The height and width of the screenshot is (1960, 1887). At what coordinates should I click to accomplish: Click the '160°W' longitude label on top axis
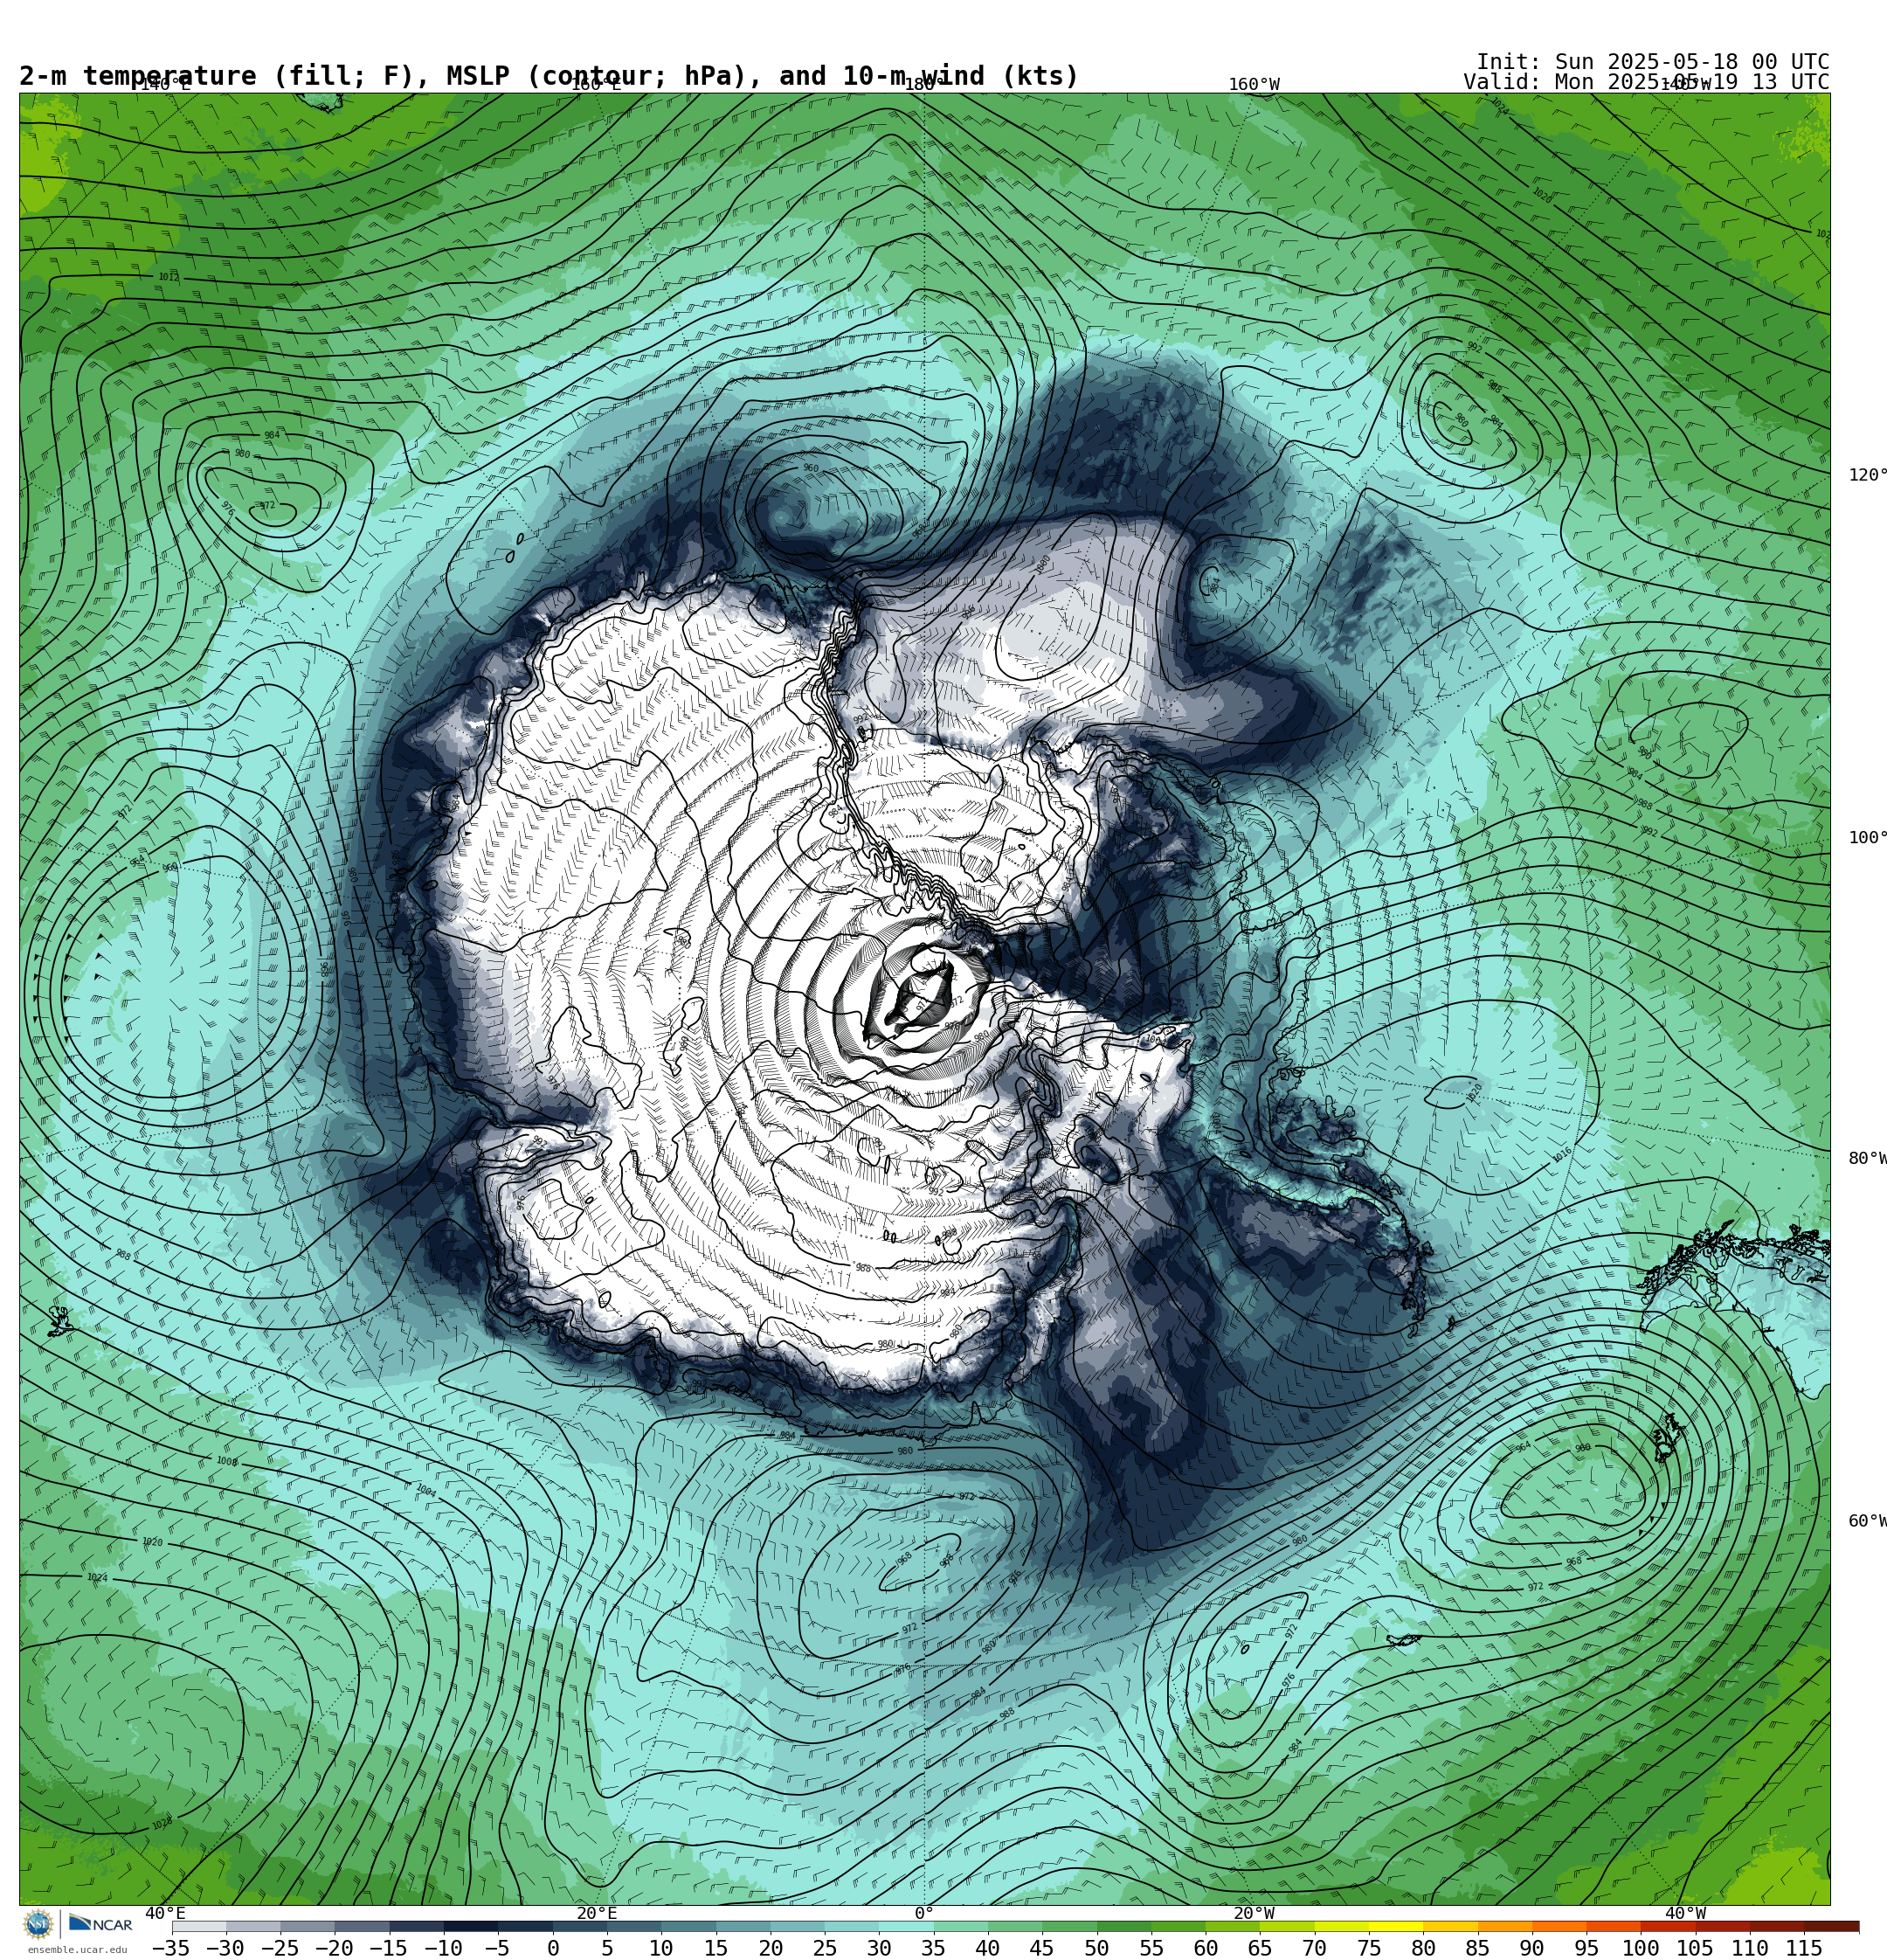1254,85
